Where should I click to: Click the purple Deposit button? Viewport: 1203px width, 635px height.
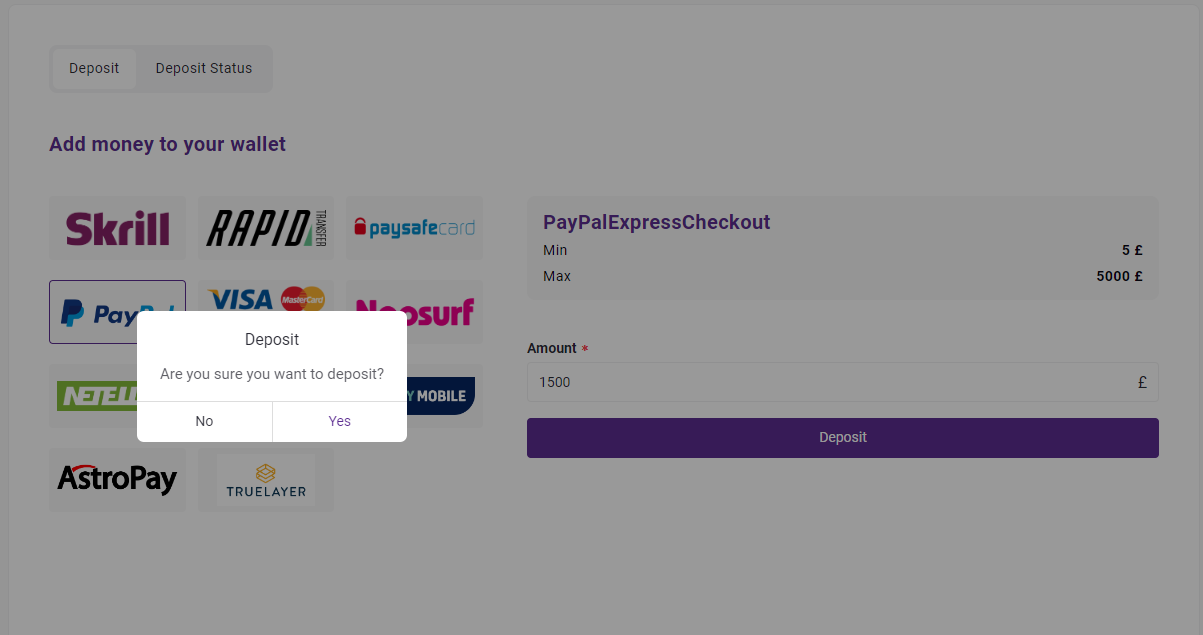coord(843,438)
